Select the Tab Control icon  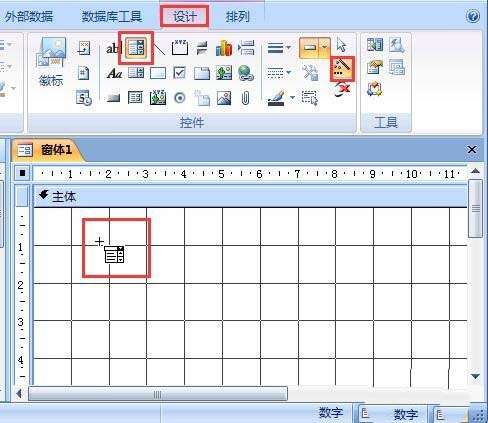click(x=202, y=73)
